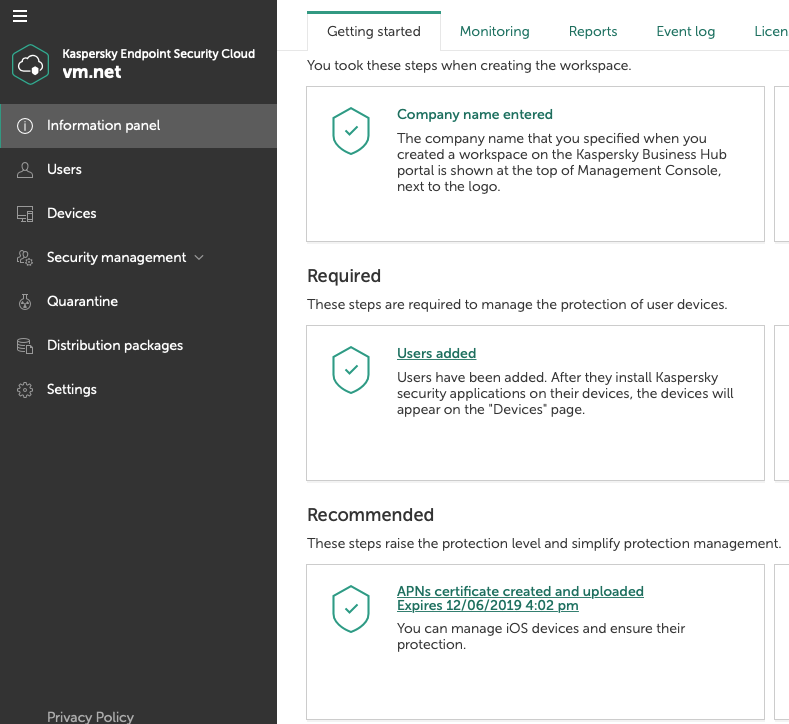Click the vm.net workspace name

tap(92, 72)
